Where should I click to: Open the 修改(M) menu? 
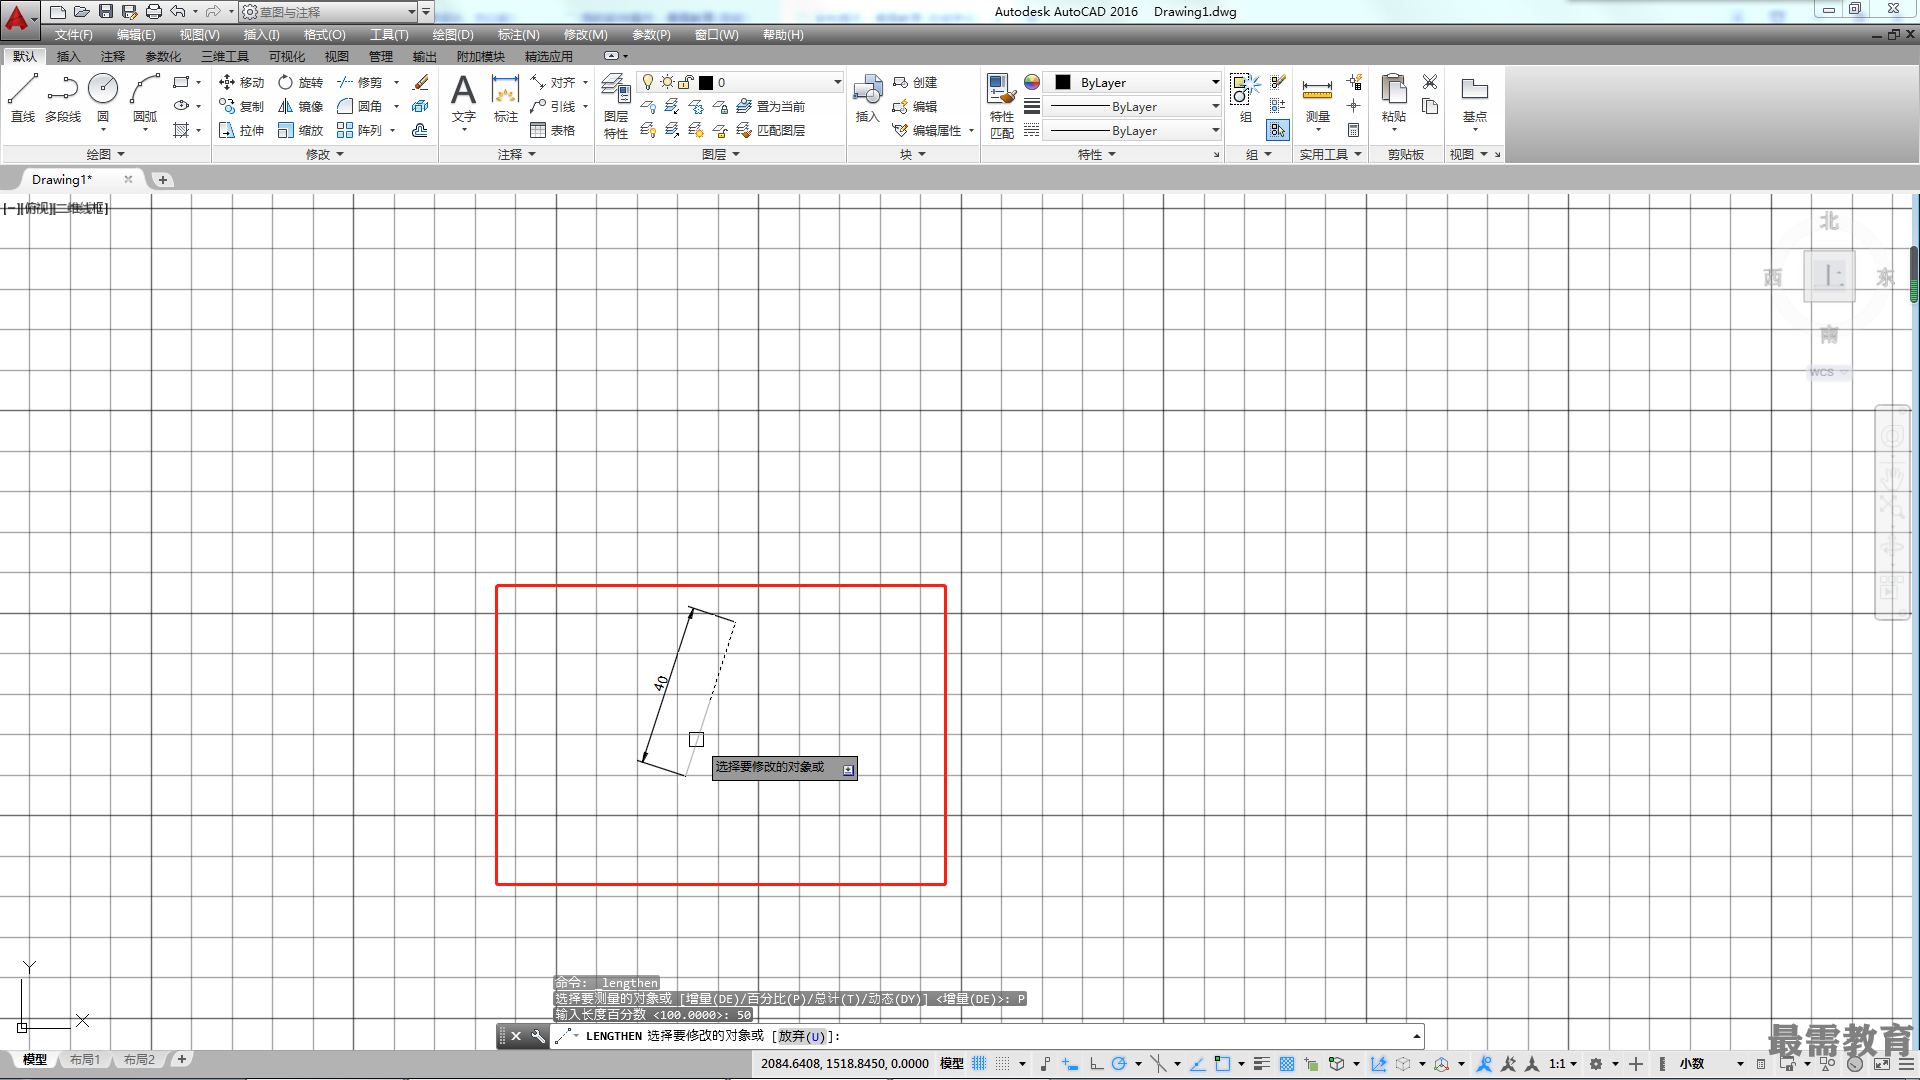click(x=585, y=34)
